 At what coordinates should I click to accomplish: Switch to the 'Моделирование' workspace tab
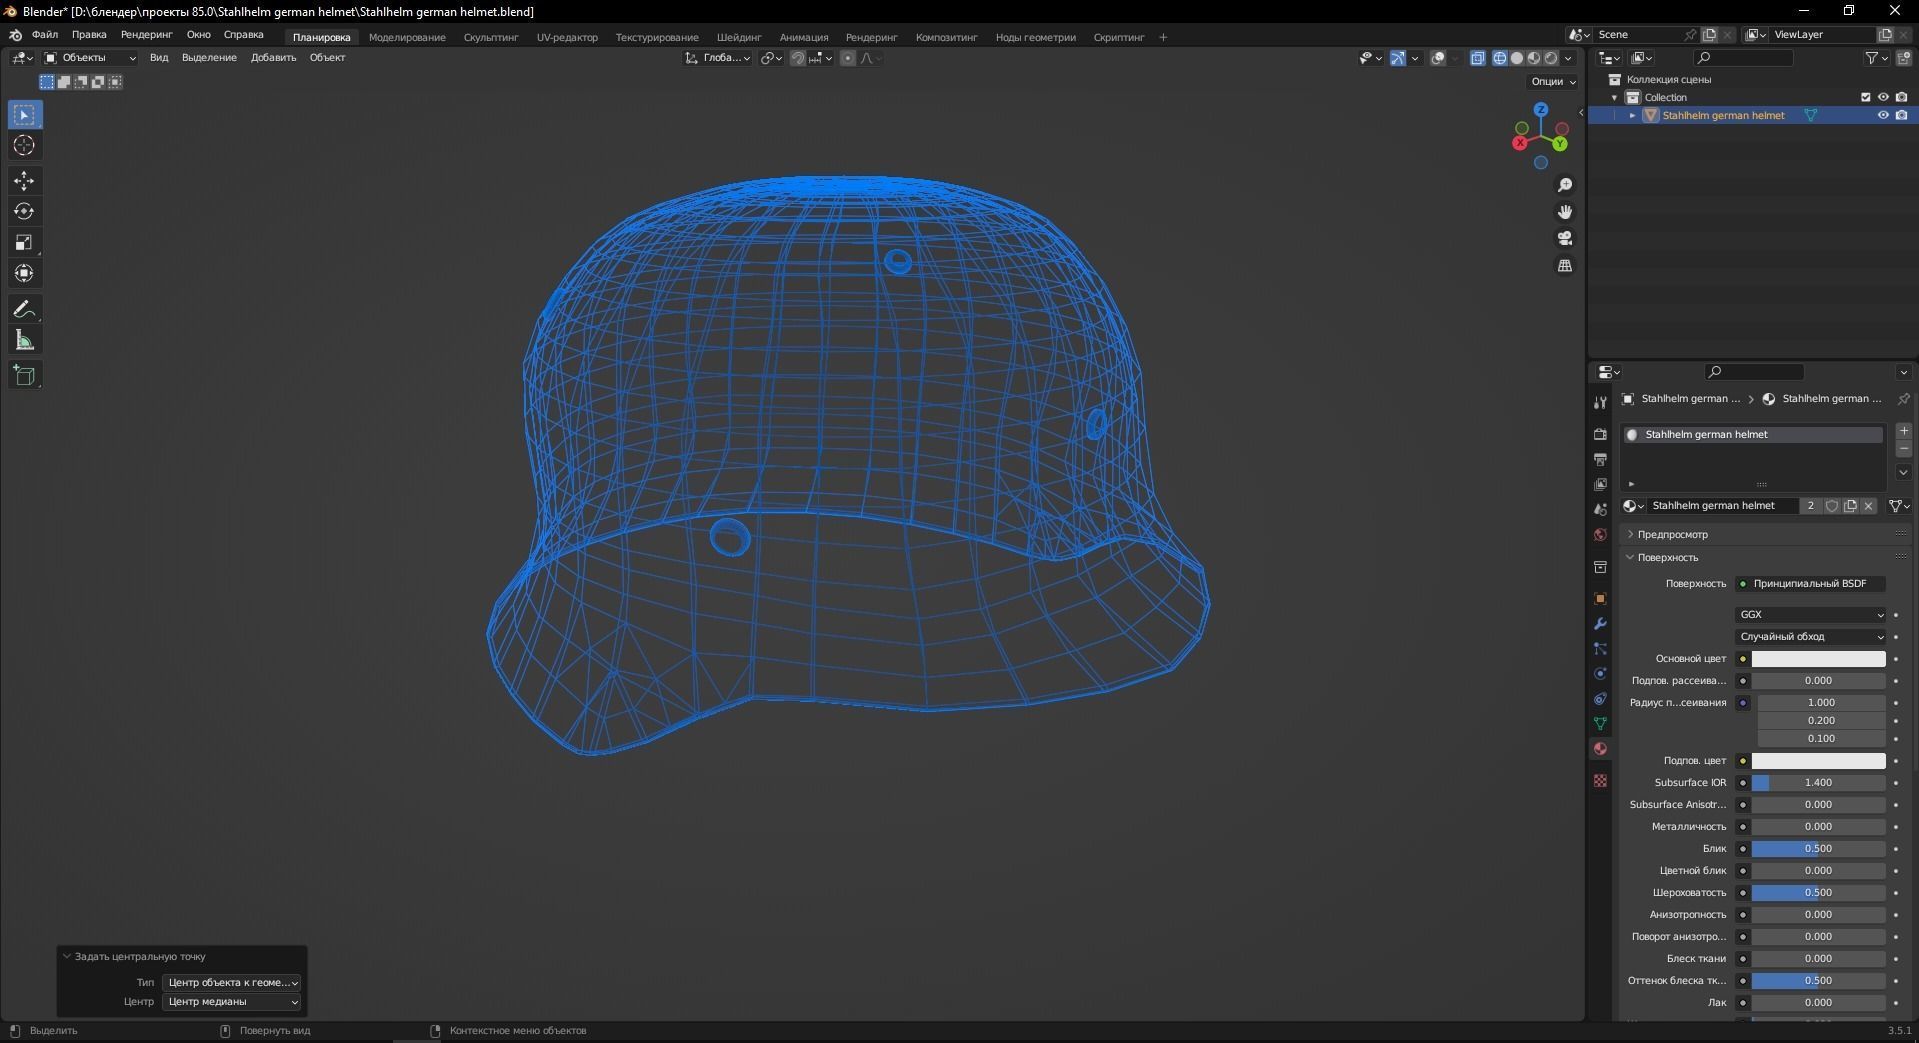pyautogui.click(x=407, y=37)
